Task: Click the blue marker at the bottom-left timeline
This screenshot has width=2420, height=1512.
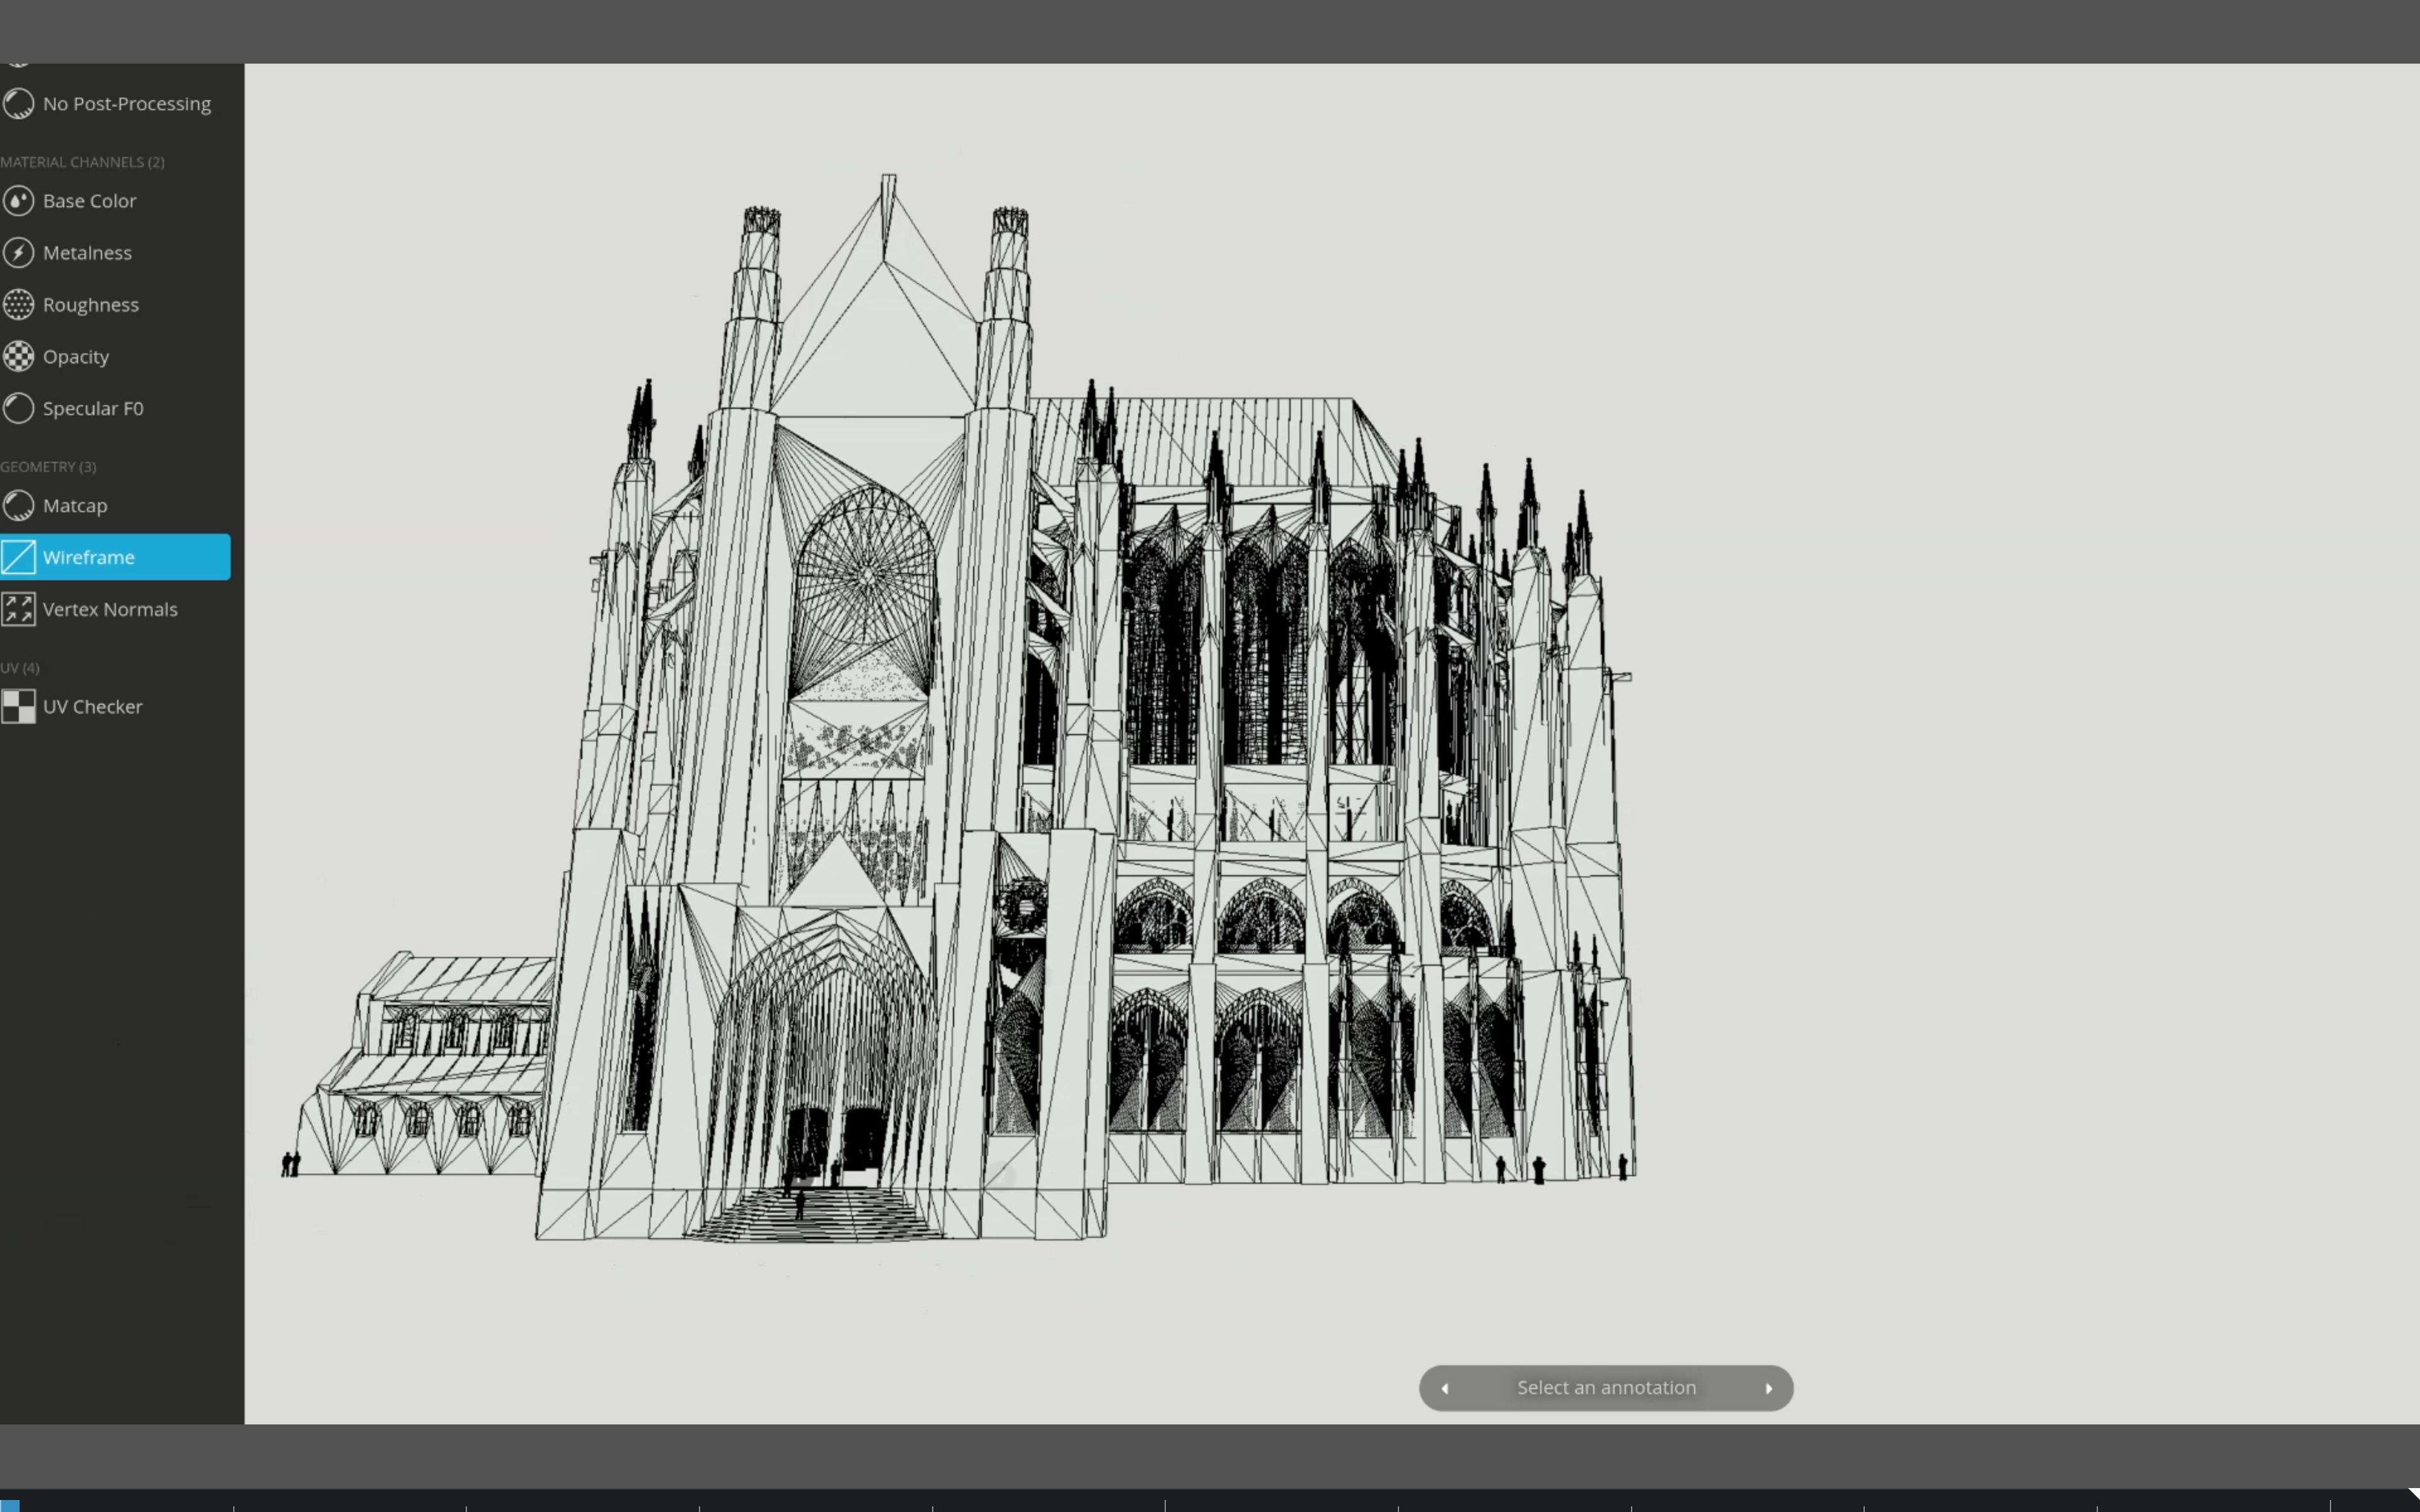Action: tap(9, 1505)
